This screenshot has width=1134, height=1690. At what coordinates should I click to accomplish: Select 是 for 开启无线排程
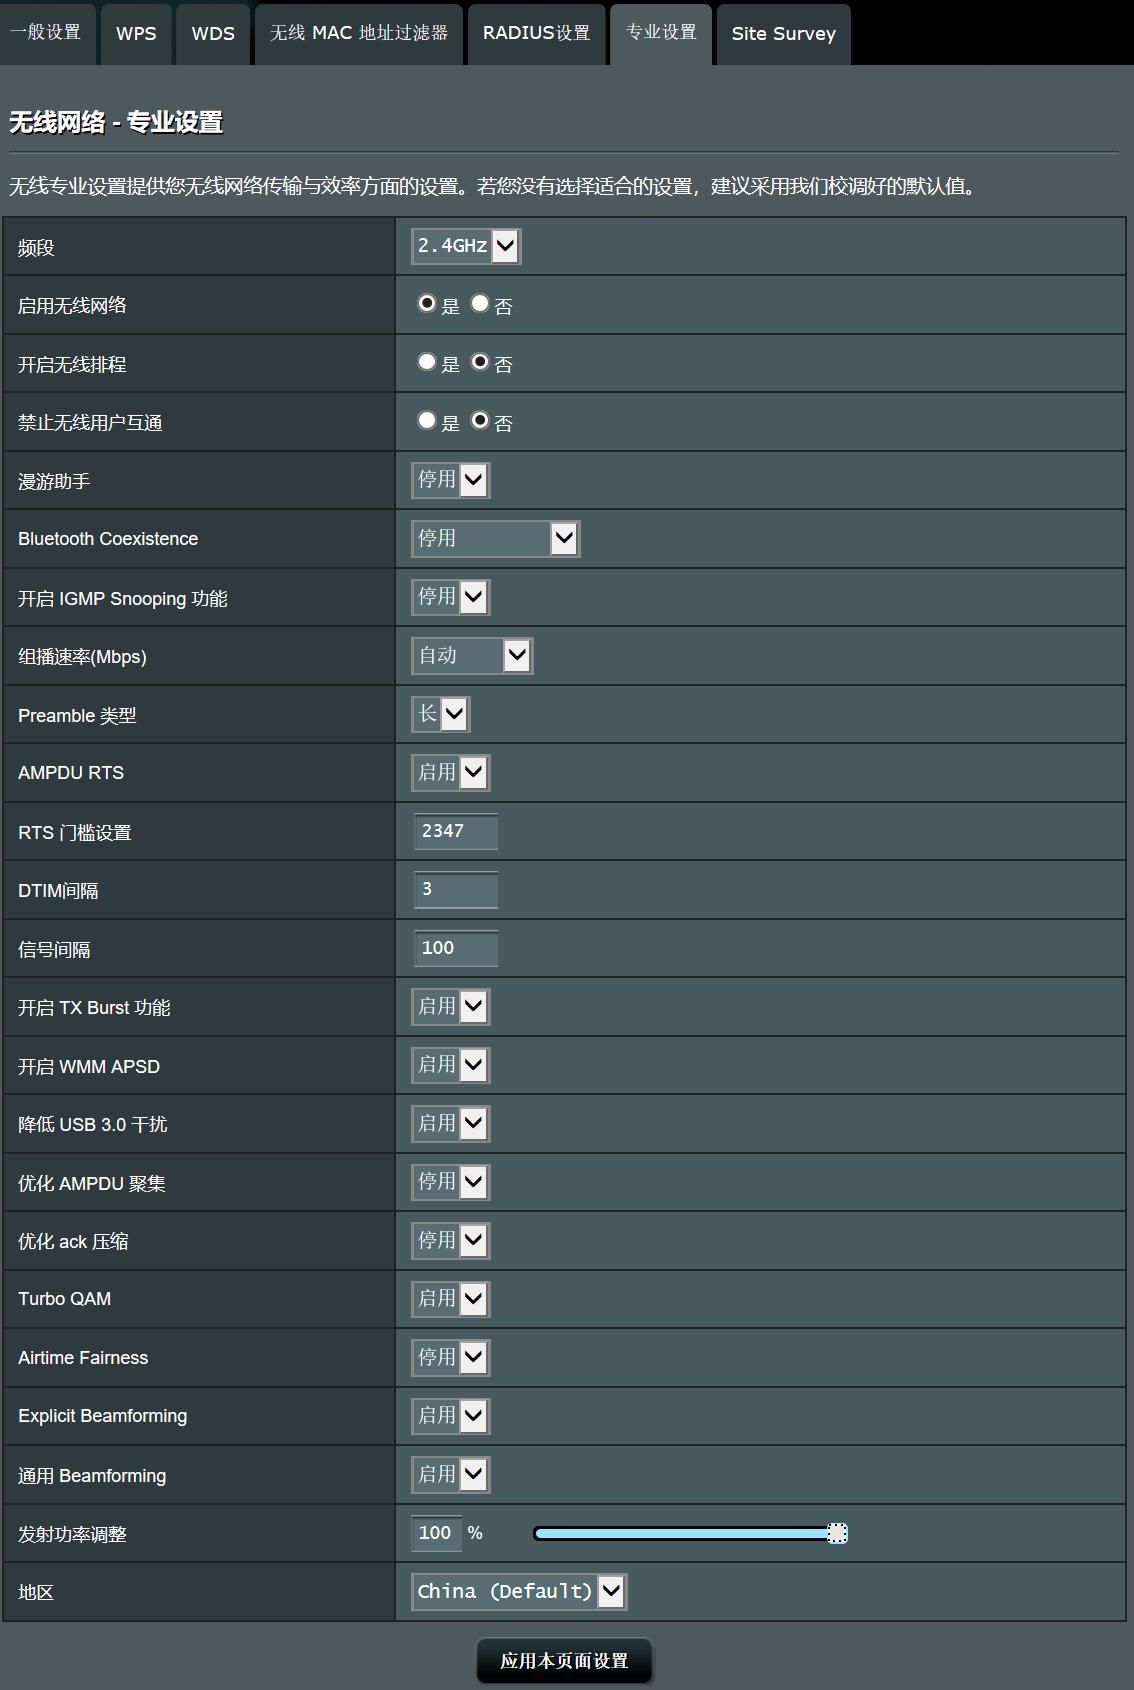pyautogui.click(x=427, y=362)
